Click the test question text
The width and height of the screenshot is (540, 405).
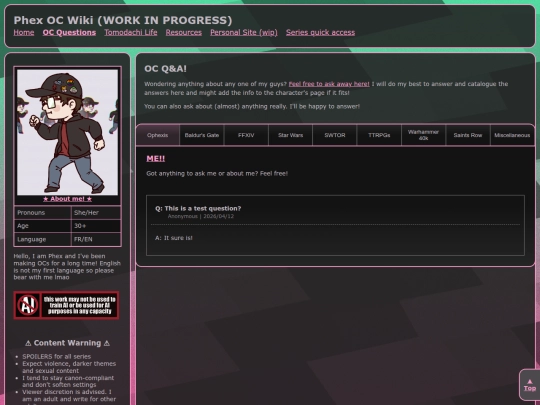coord(198,208)
